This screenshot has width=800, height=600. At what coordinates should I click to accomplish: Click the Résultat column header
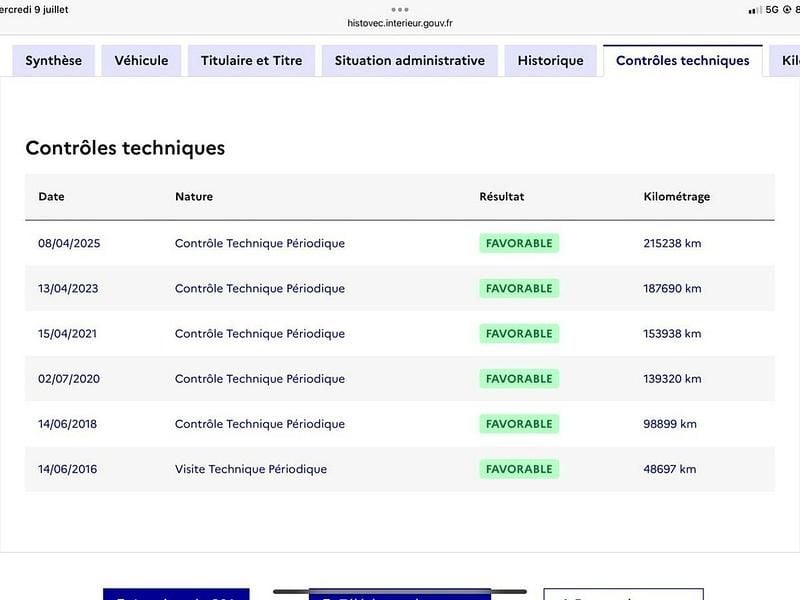[x=501, y=197]
